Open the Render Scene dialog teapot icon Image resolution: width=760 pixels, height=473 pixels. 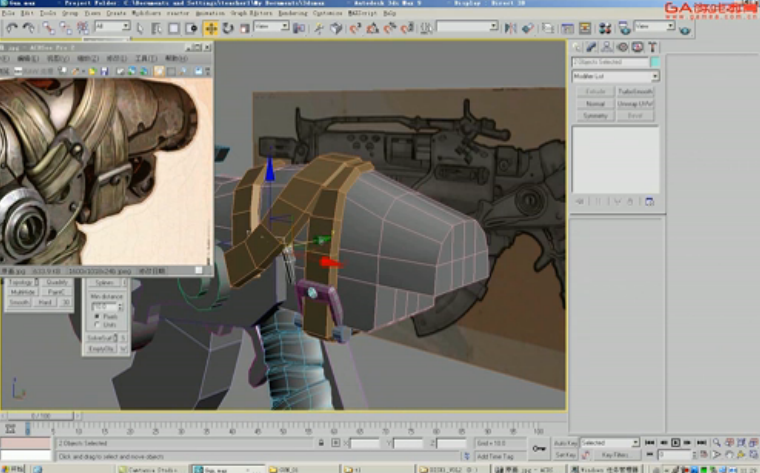click(x=624, y=29)
